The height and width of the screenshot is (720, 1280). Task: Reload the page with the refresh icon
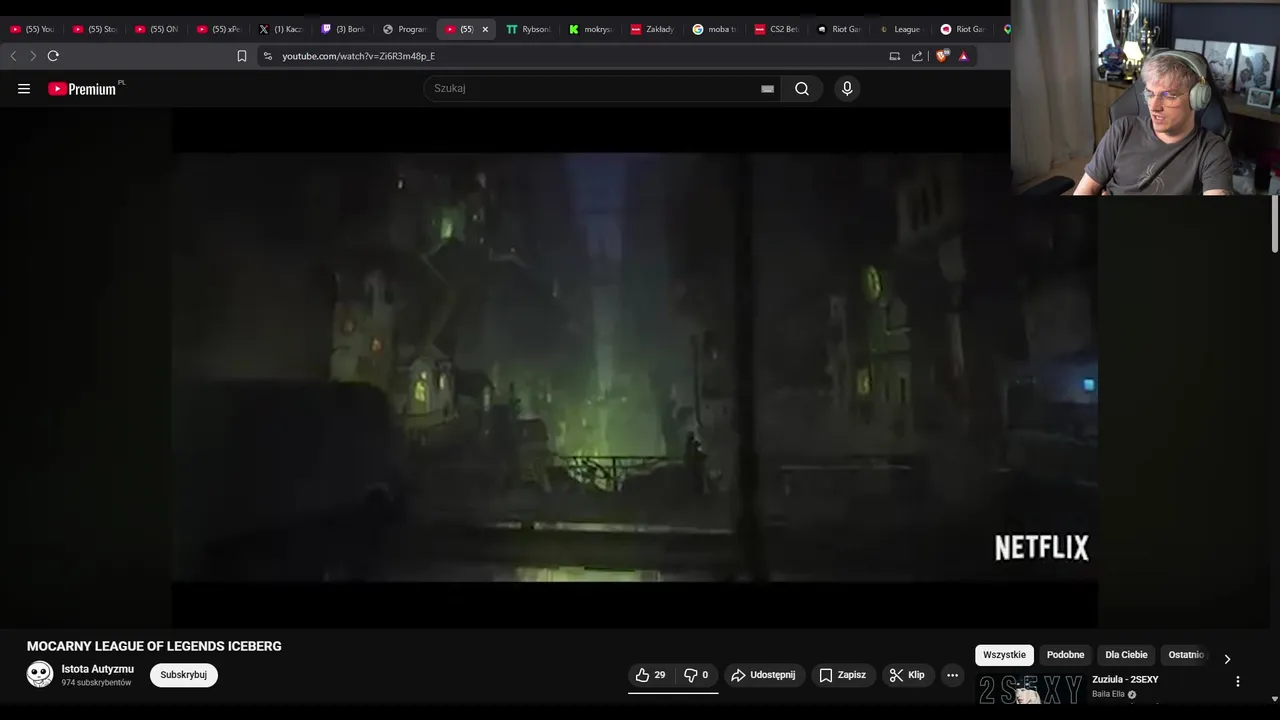[53, 56]
